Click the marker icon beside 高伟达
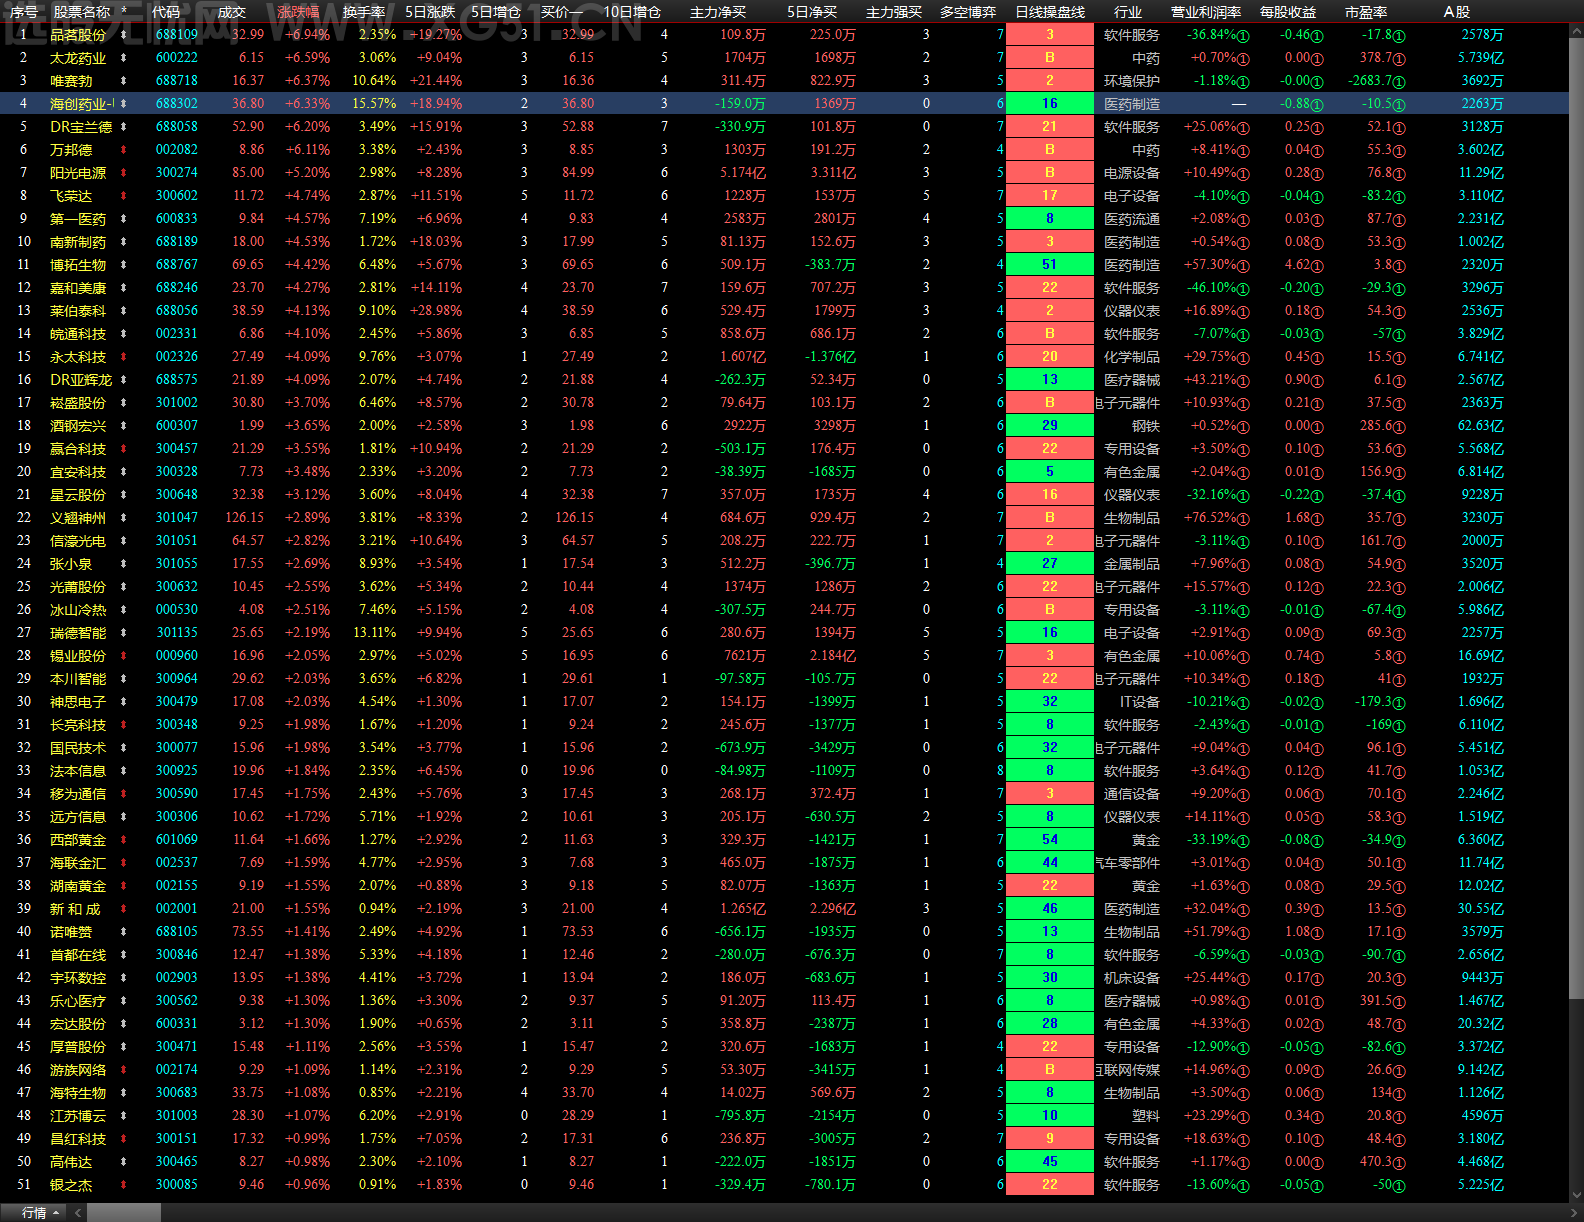The width and height of the screenshot is (1584, 1222). pyautogui.click(x=124, y=1162)
